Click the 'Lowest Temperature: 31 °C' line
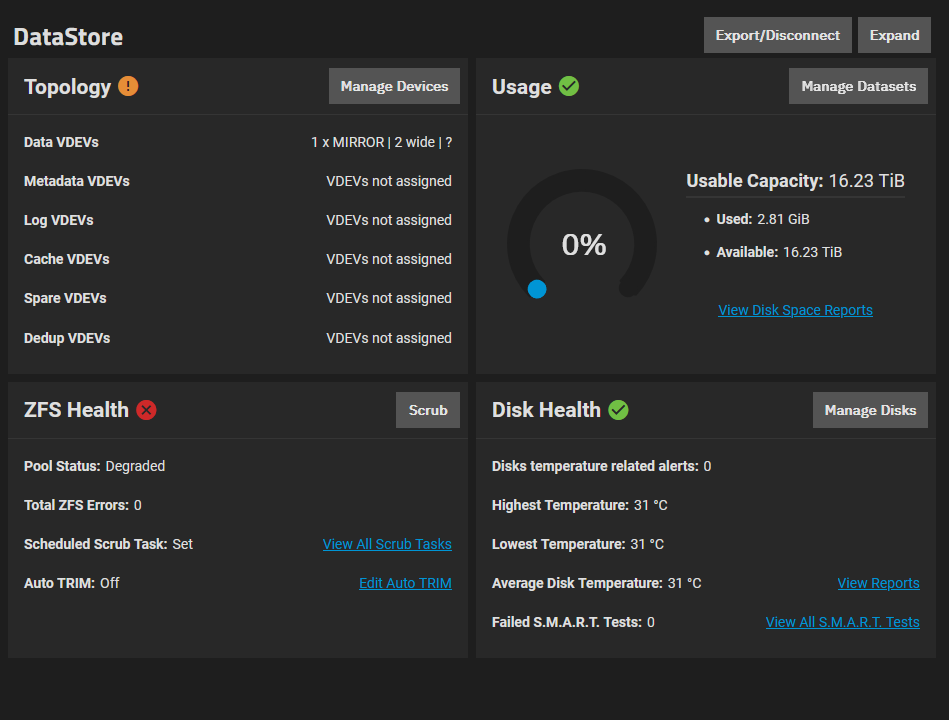949x720 pixels. point(578,544)
